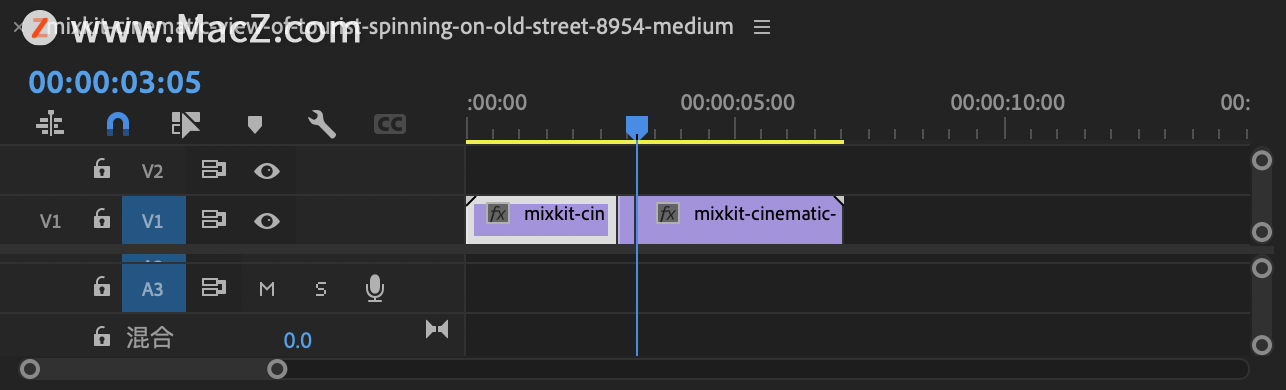Hide the V2 track with eye icon

(266, 171)
